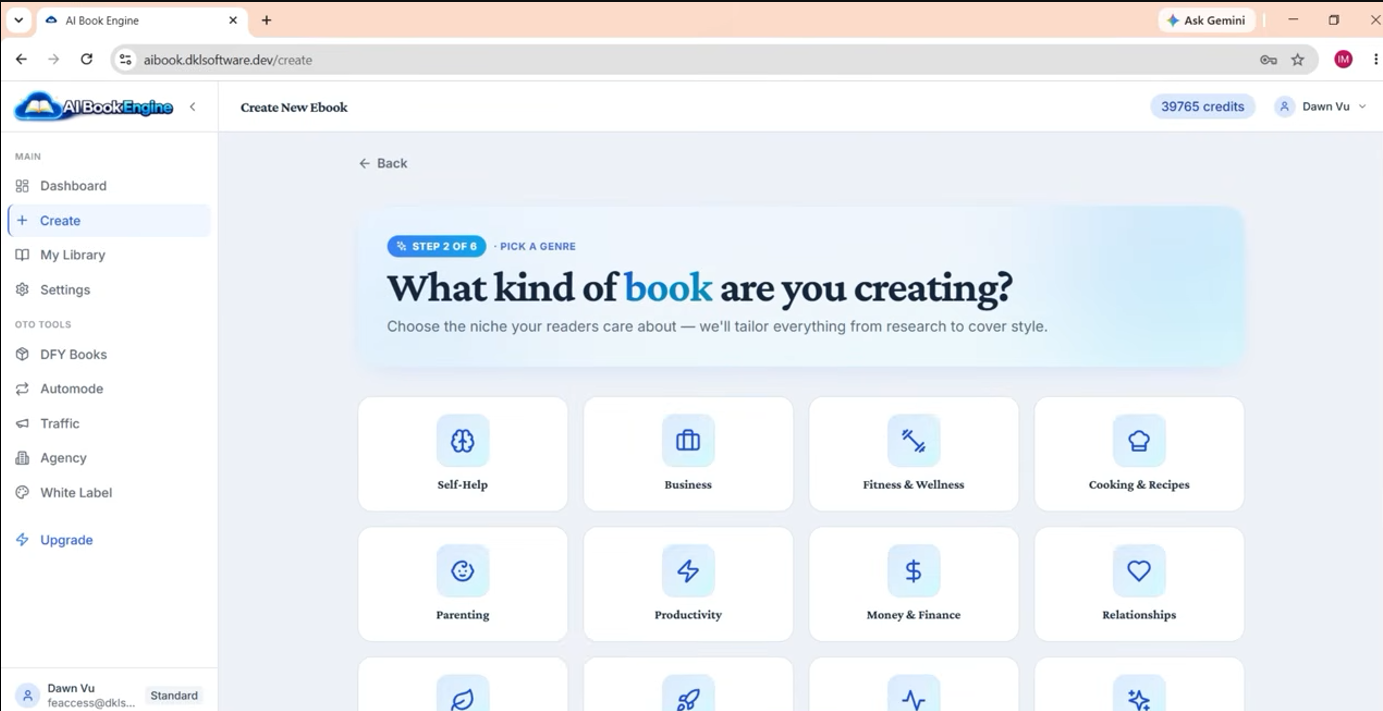This screenshot has height=711, width=1383.
Task: Click the AI Book Engine browser tab
Action: [143, 20]
